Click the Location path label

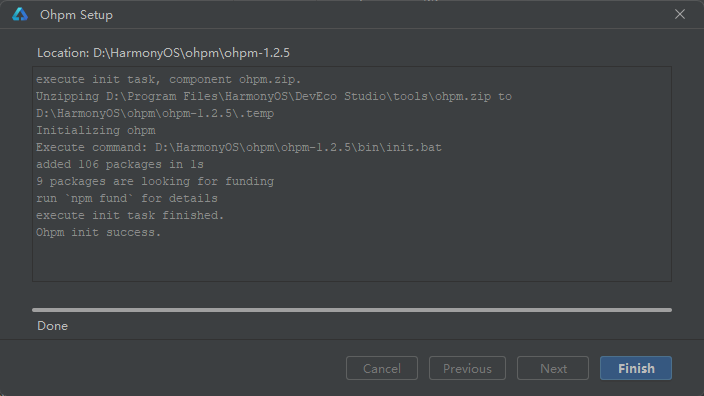pos(163,53)
